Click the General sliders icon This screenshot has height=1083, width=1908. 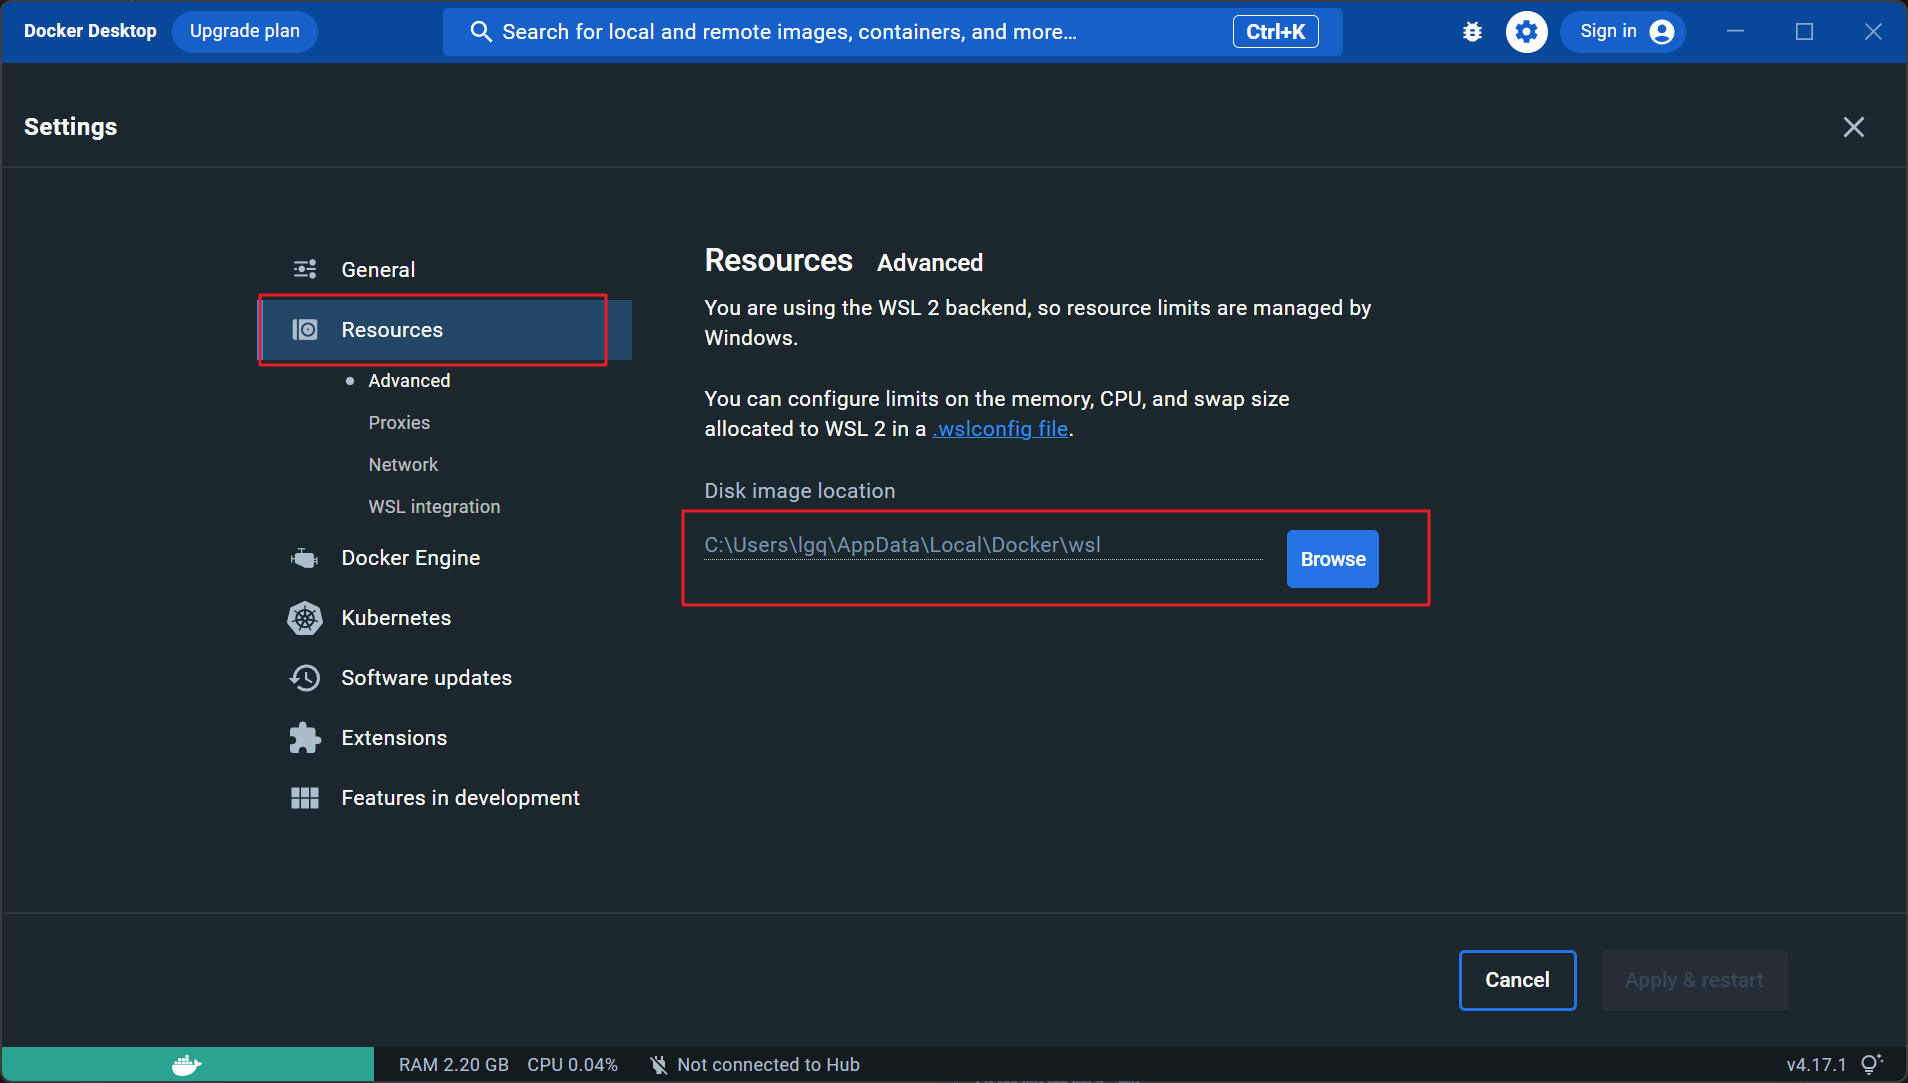pos(305,269)
